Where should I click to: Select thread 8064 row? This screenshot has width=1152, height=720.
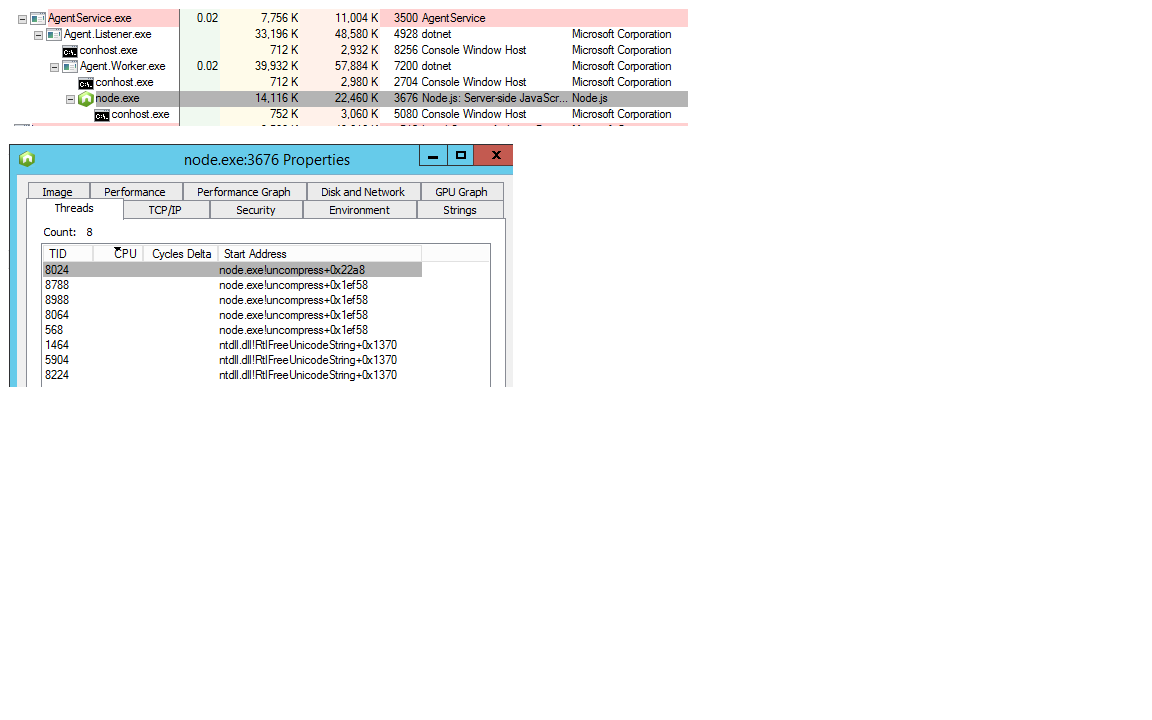232,315
